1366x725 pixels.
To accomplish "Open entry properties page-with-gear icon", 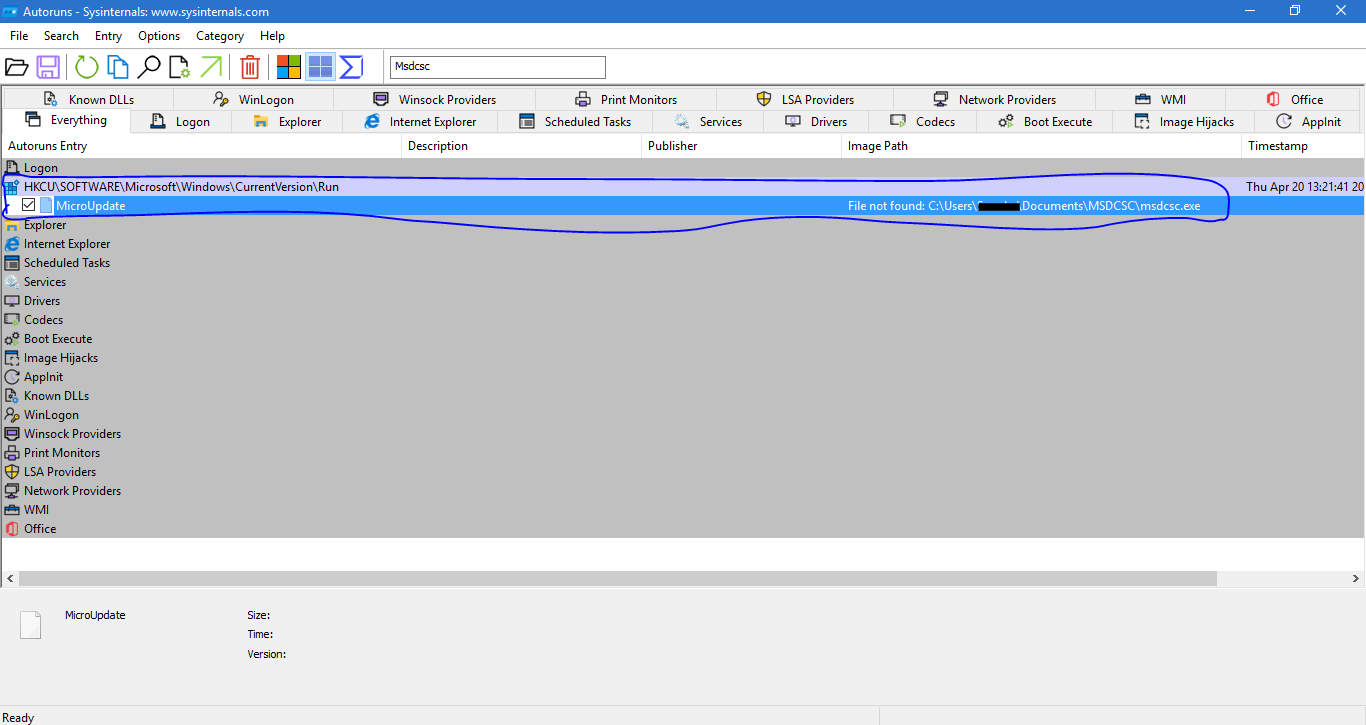I will pyautogui.click(x=179, y=67).
